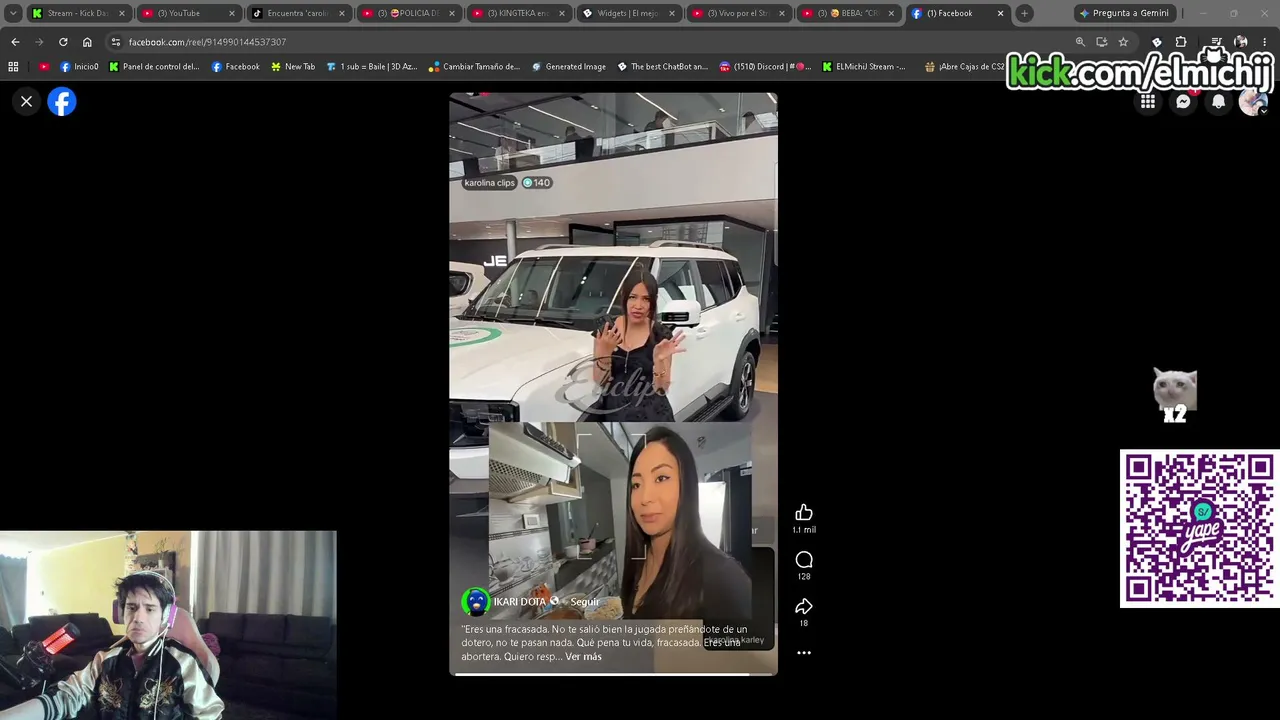The height and width of the screenshot is (720, 1280).
Task: Open the (1510) Discord bookmark
Action: 765,67
